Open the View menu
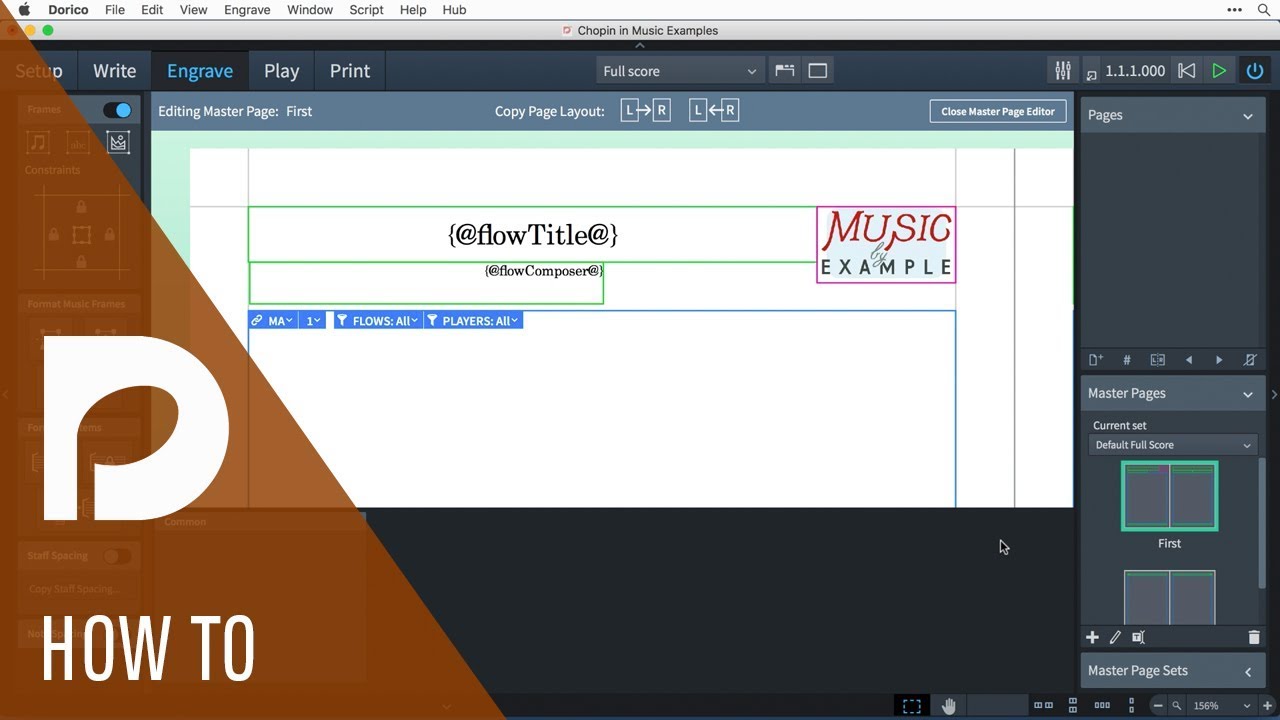This screenshot has width=1280, height=720. pos(193,10)
